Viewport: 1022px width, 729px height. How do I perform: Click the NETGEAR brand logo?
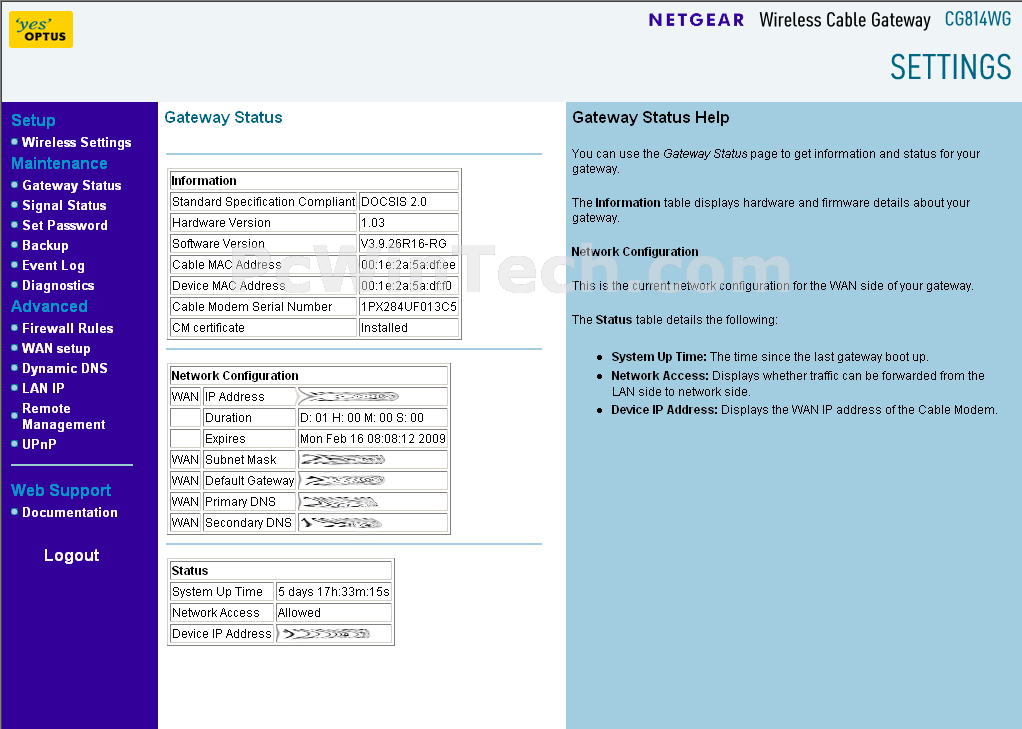click(696, 20)
